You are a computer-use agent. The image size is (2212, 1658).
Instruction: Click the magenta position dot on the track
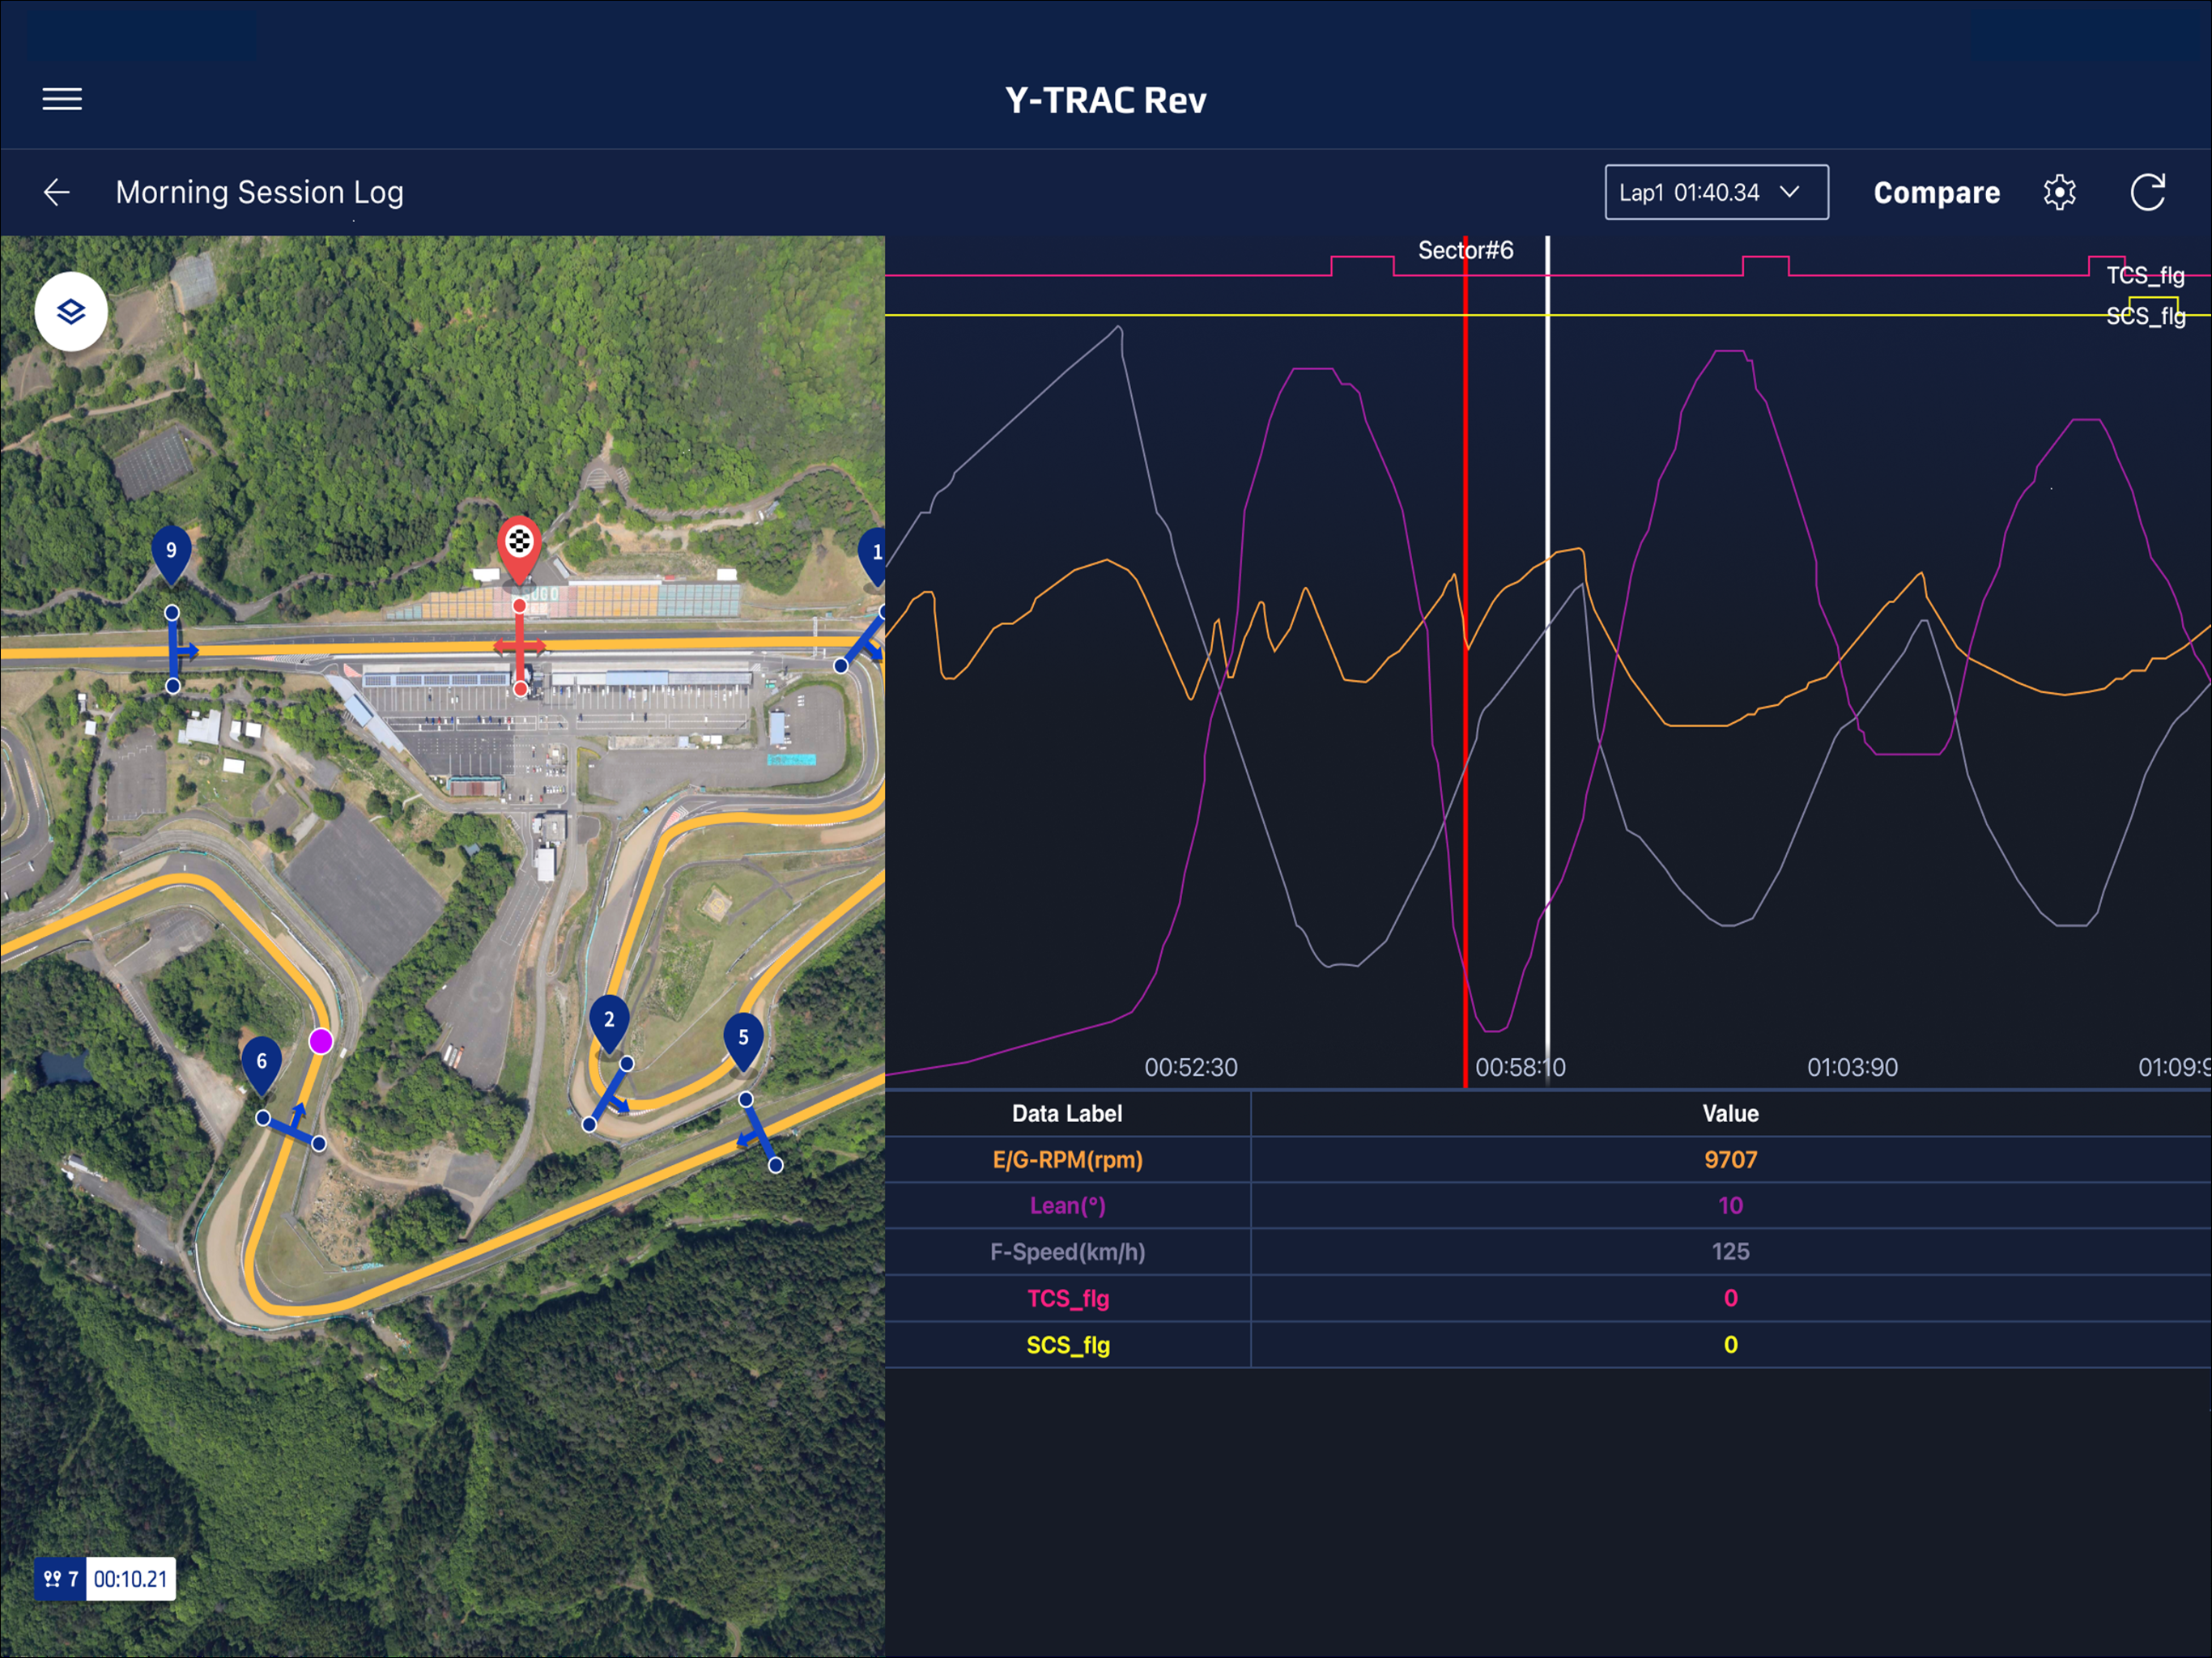coord(321,1042)
